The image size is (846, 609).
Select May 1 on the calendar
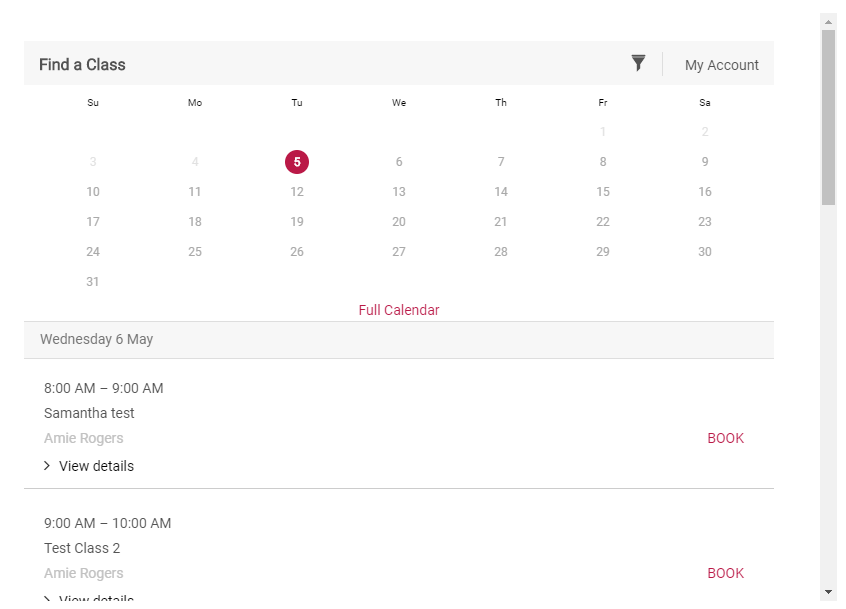tap(602, 131)
